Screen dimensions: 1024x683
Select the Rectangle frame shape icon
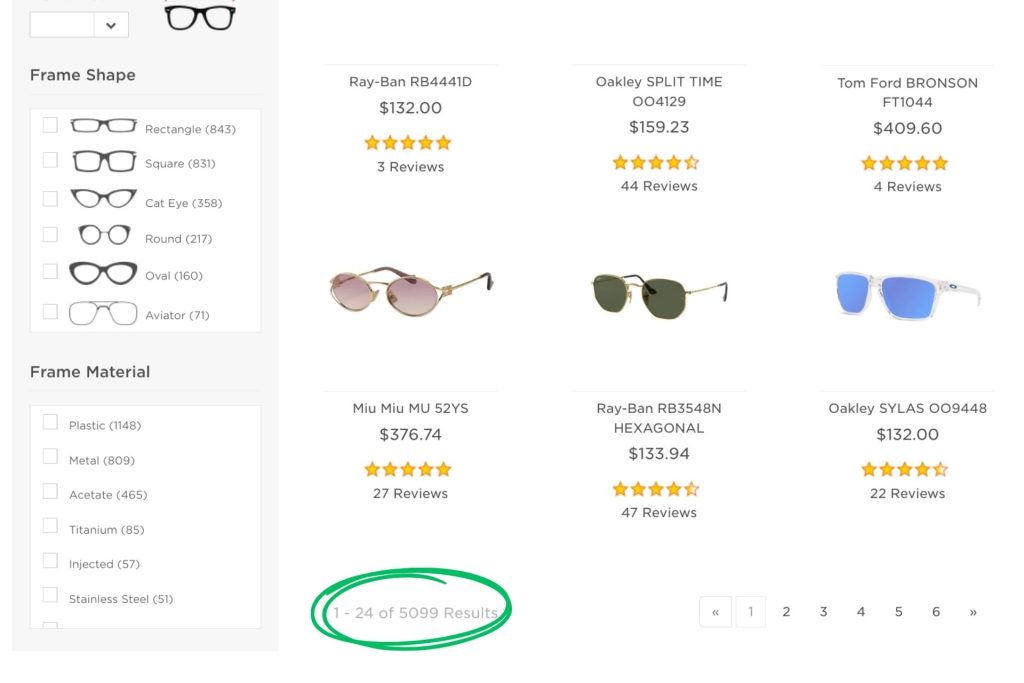click(103, 126)
